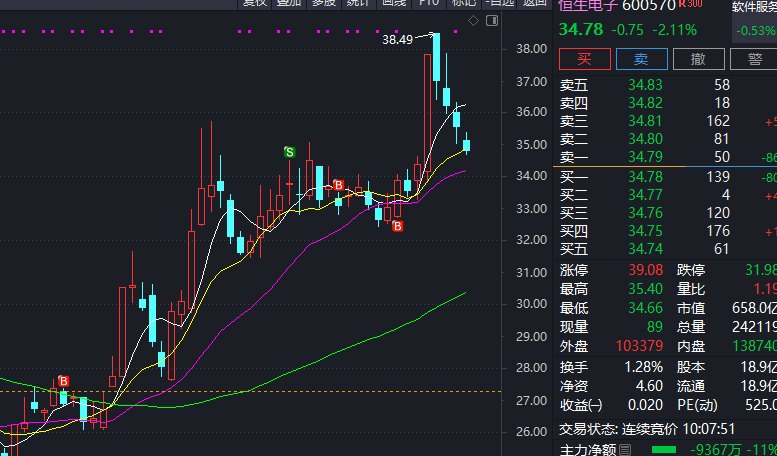Click the 市值 market cap label

point(691,308)
